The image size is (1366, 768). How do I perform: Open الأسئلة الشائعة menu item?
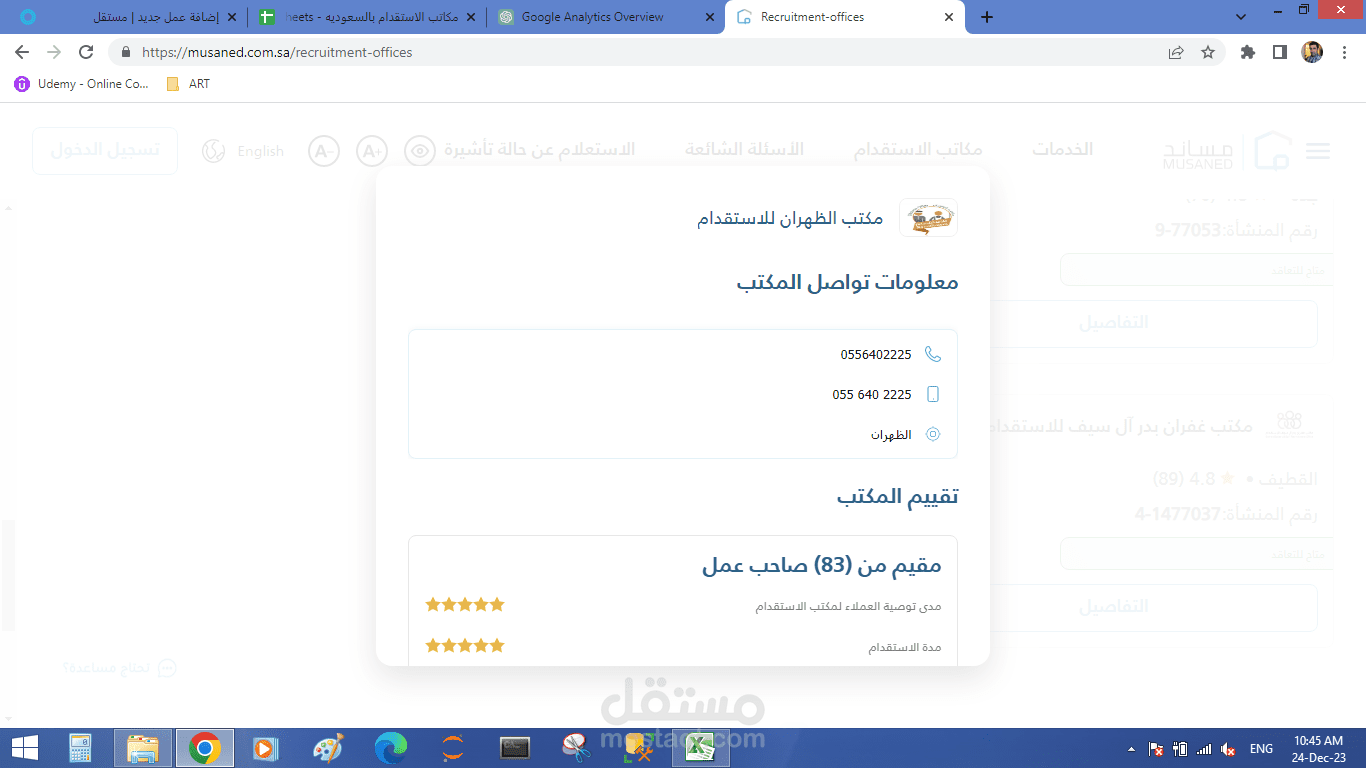click(x=744, y=149)
